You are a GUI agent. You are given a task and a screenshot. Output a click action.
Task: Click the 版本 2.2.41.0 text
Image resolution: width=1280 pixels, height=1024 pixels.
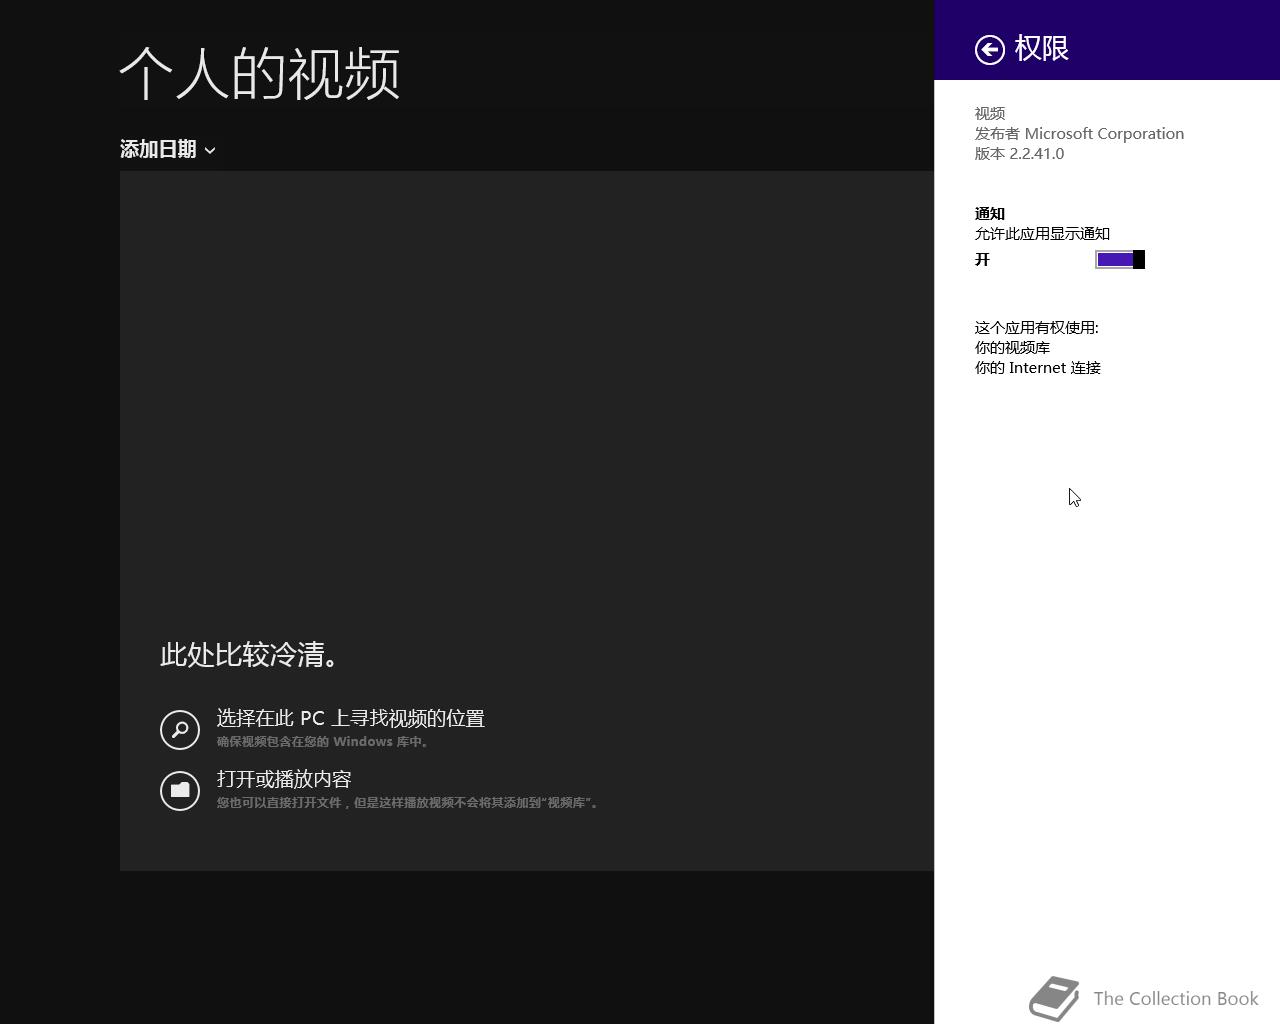(x=1019, y=154)
